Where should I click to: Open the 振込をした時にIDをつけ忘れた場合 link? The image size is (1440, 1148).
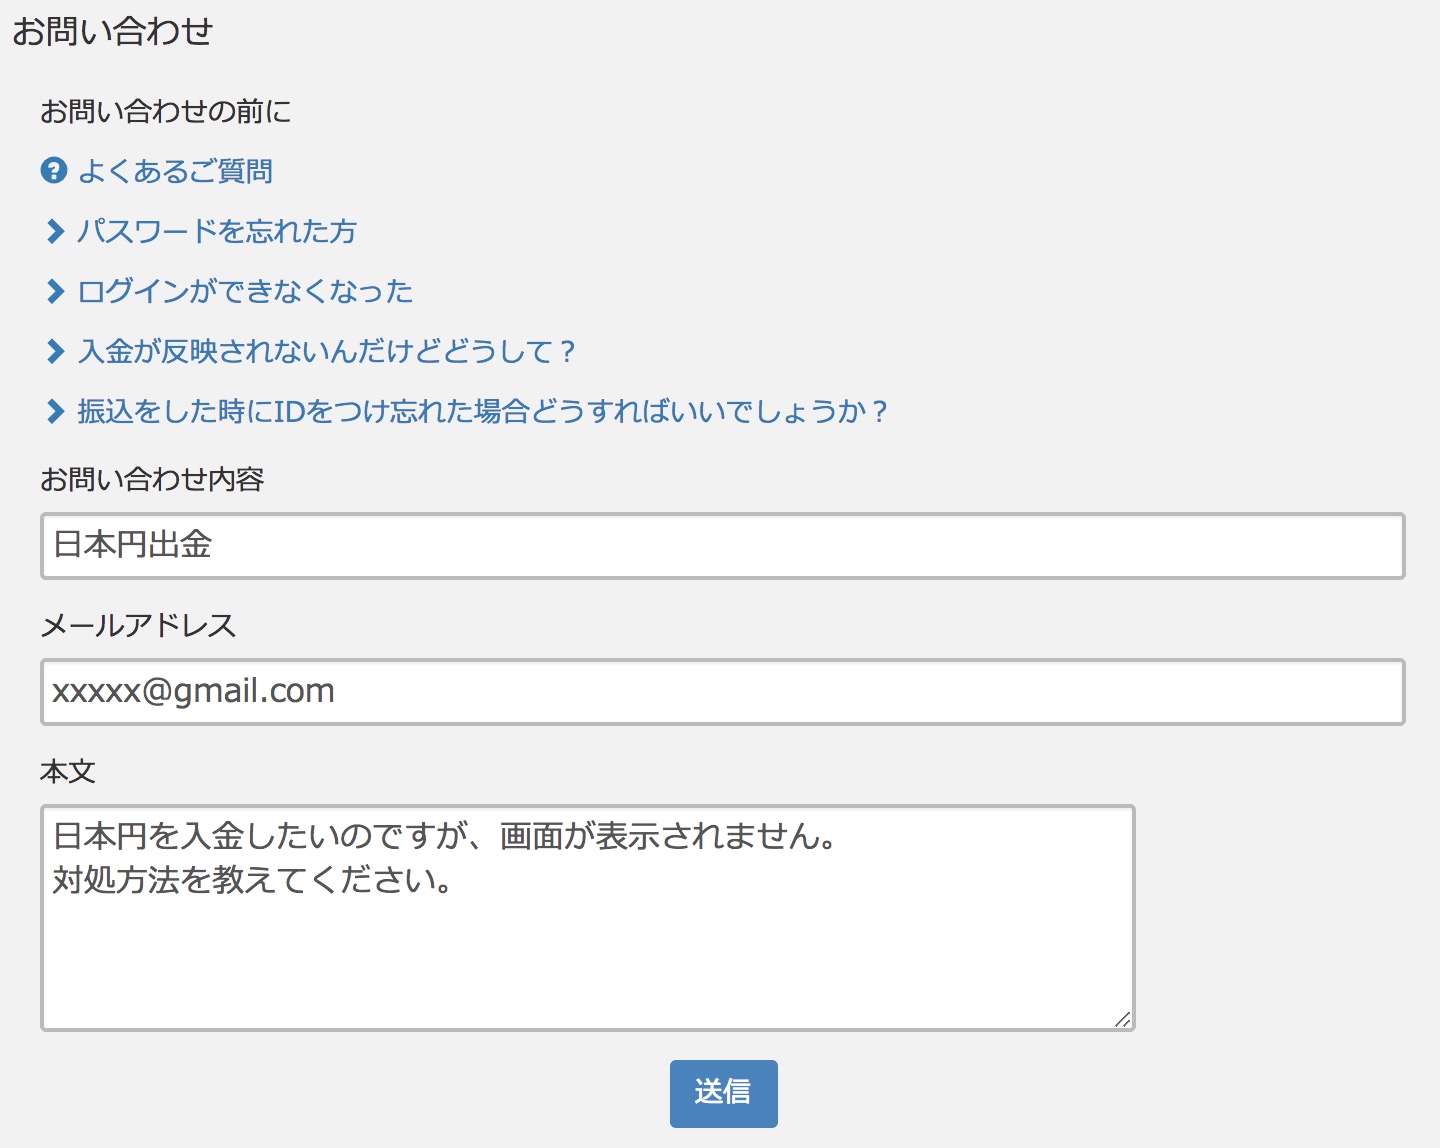click(483, 411)
